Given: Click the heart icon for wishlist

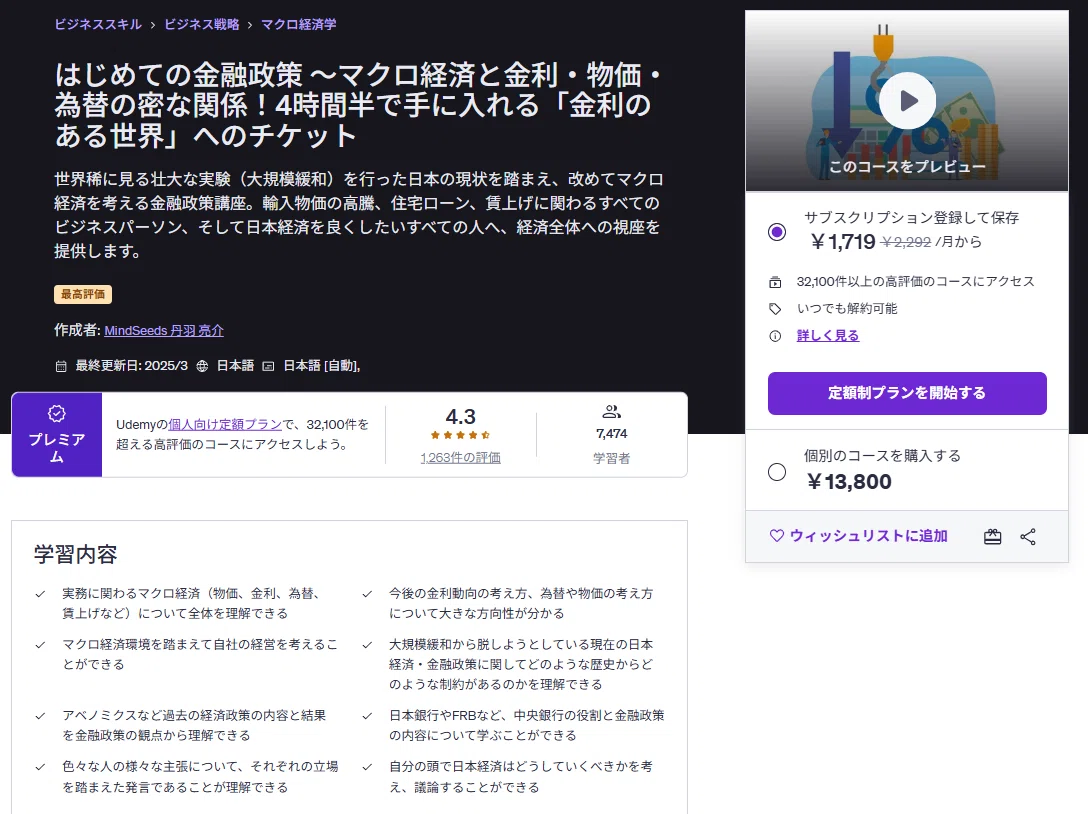Looking at the screenshot, I should click(776, 536).
